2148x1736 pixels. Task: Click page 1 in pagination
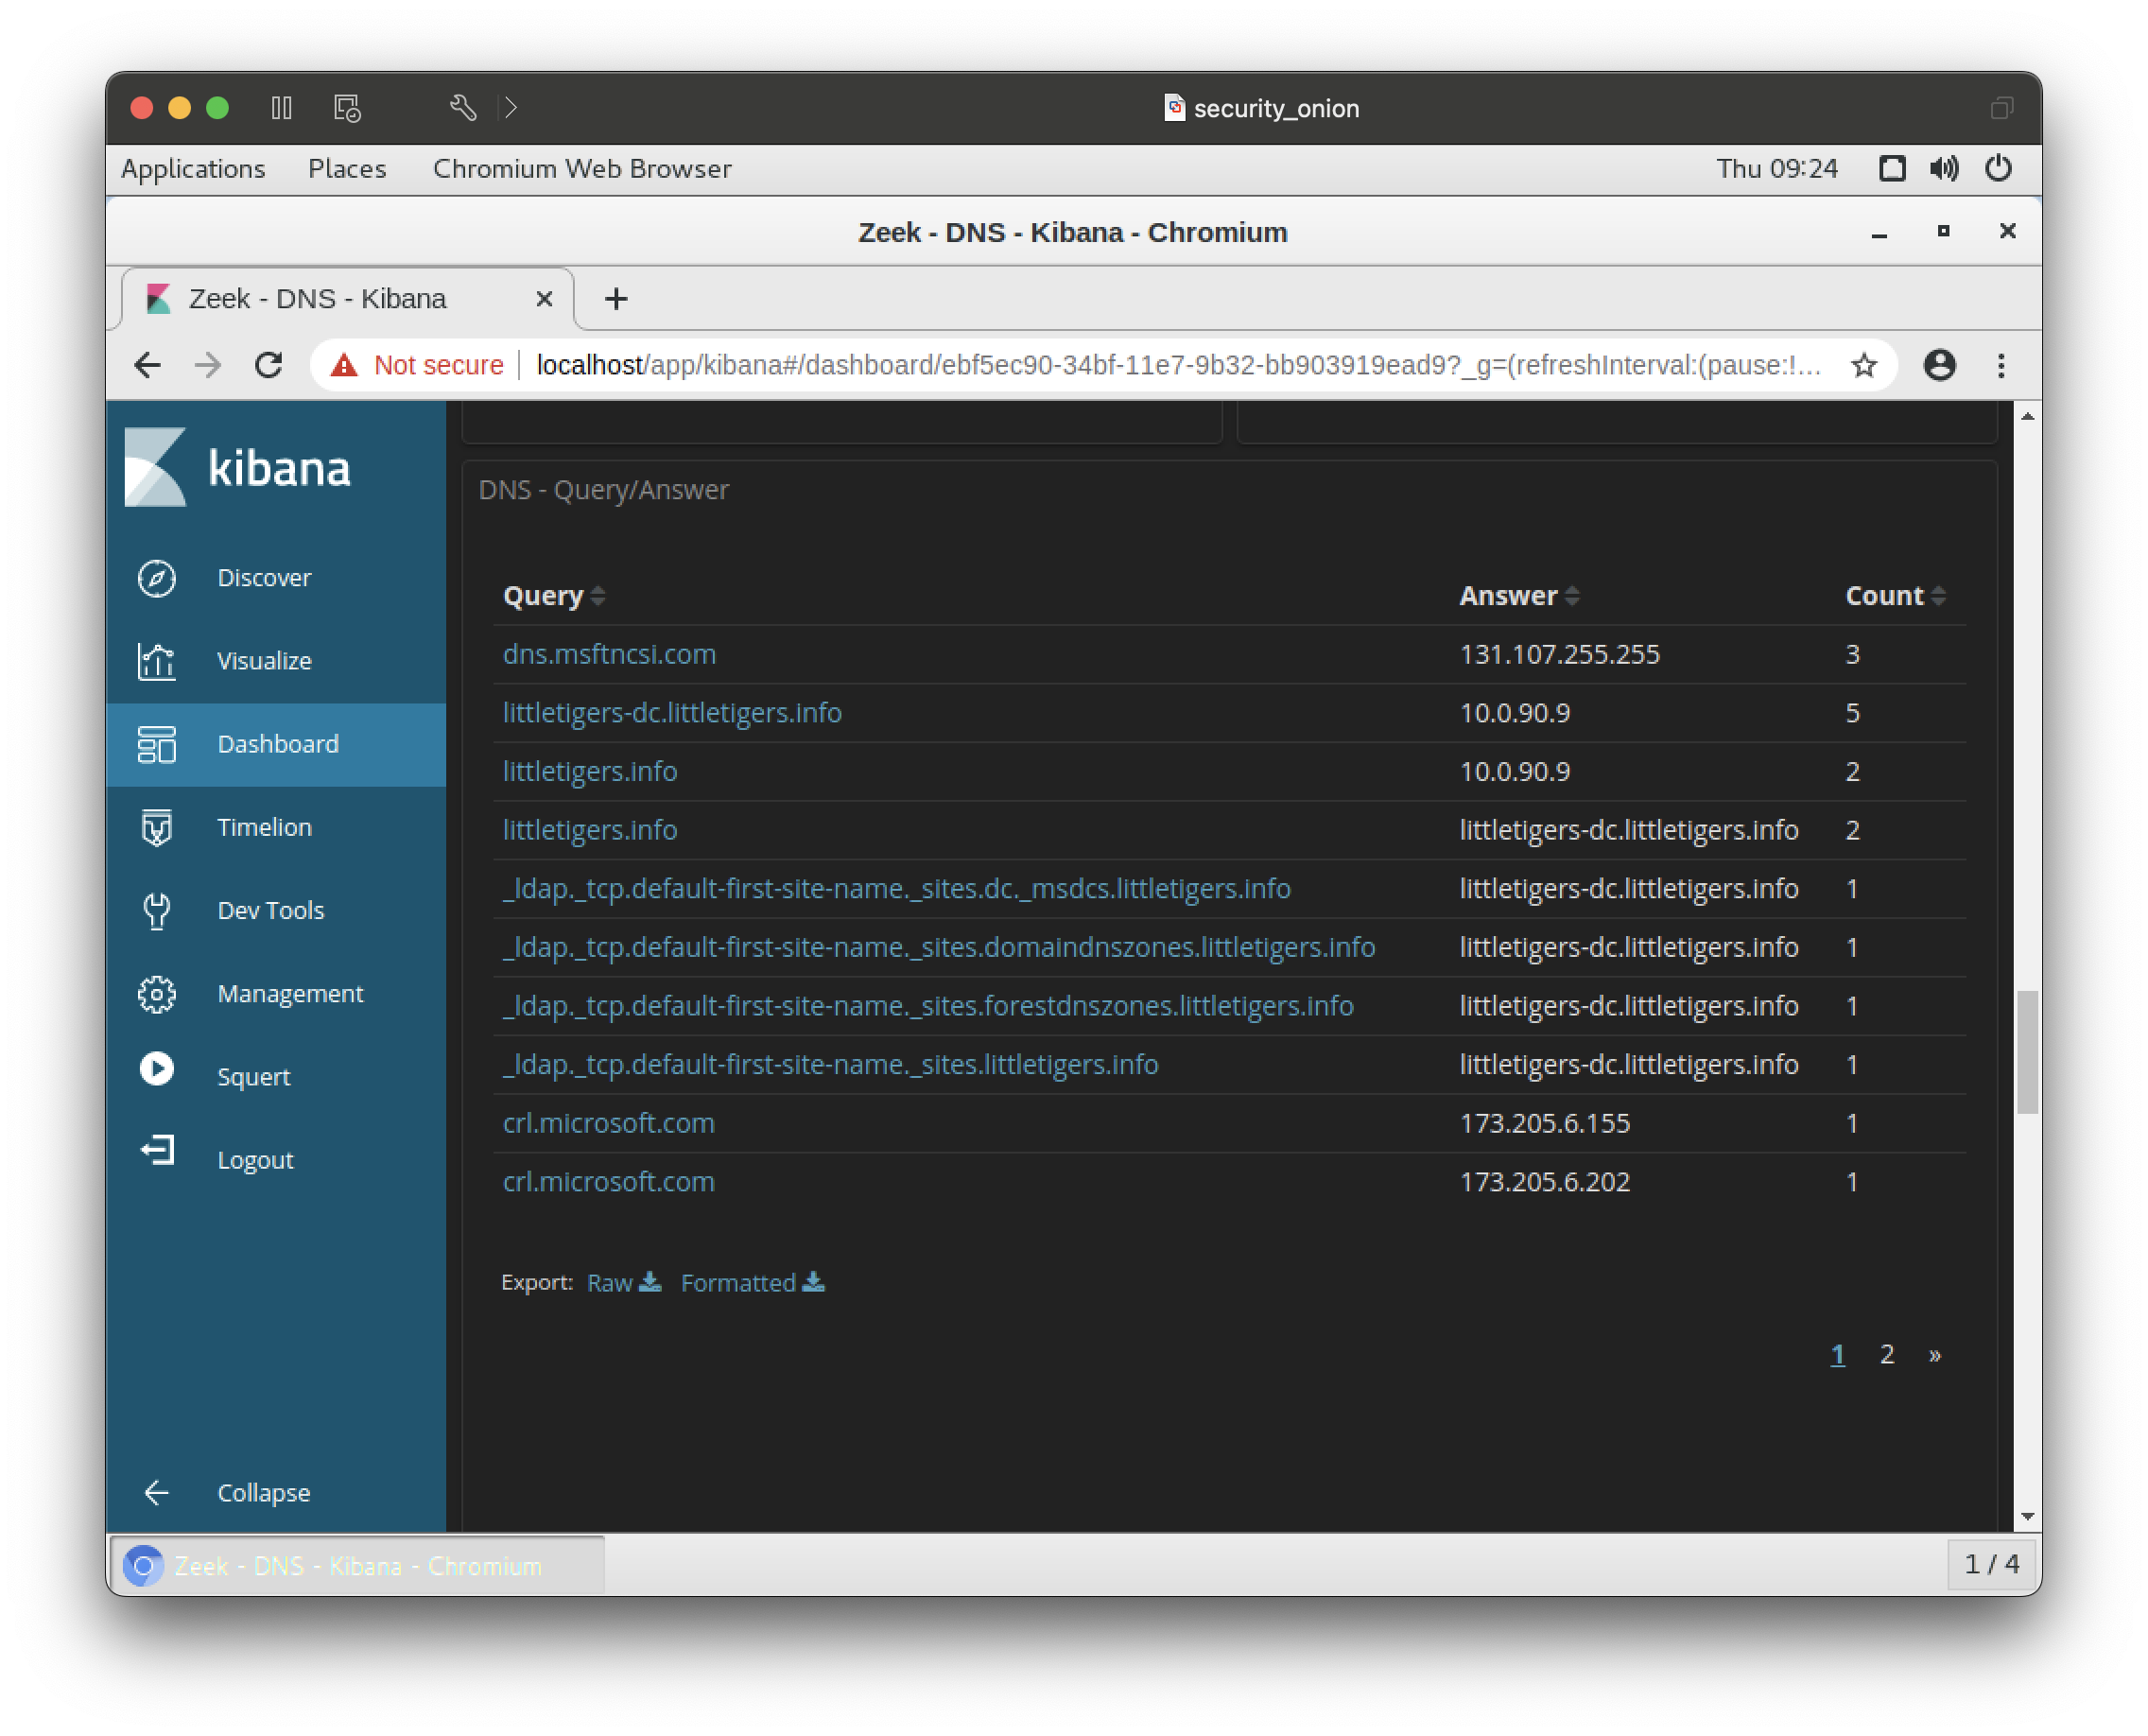coord(1837,1354)
